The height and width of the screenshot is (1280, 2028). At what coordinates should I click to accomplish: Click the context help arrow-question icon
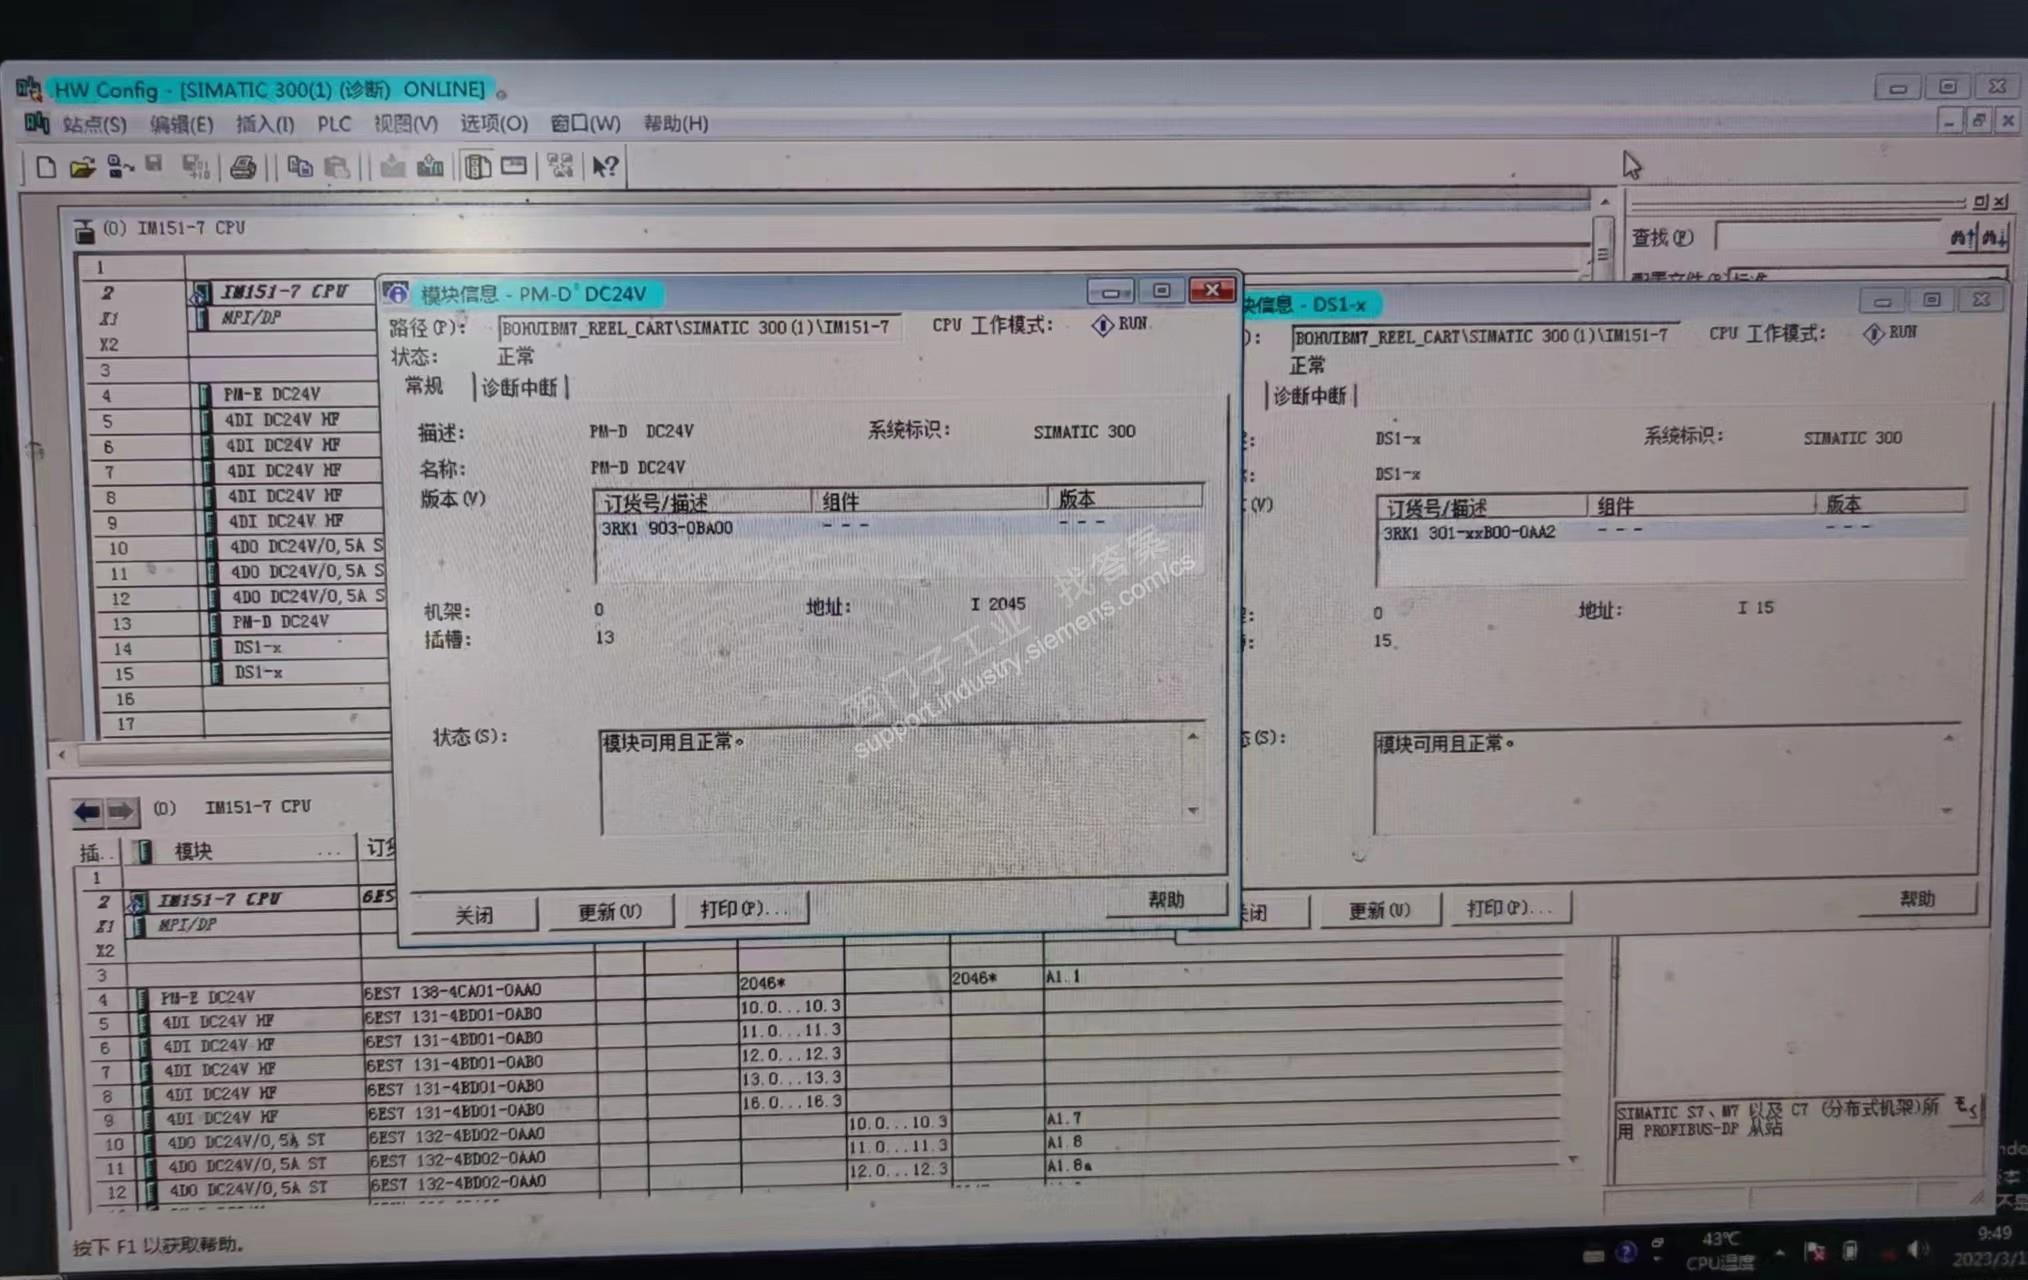605,166
